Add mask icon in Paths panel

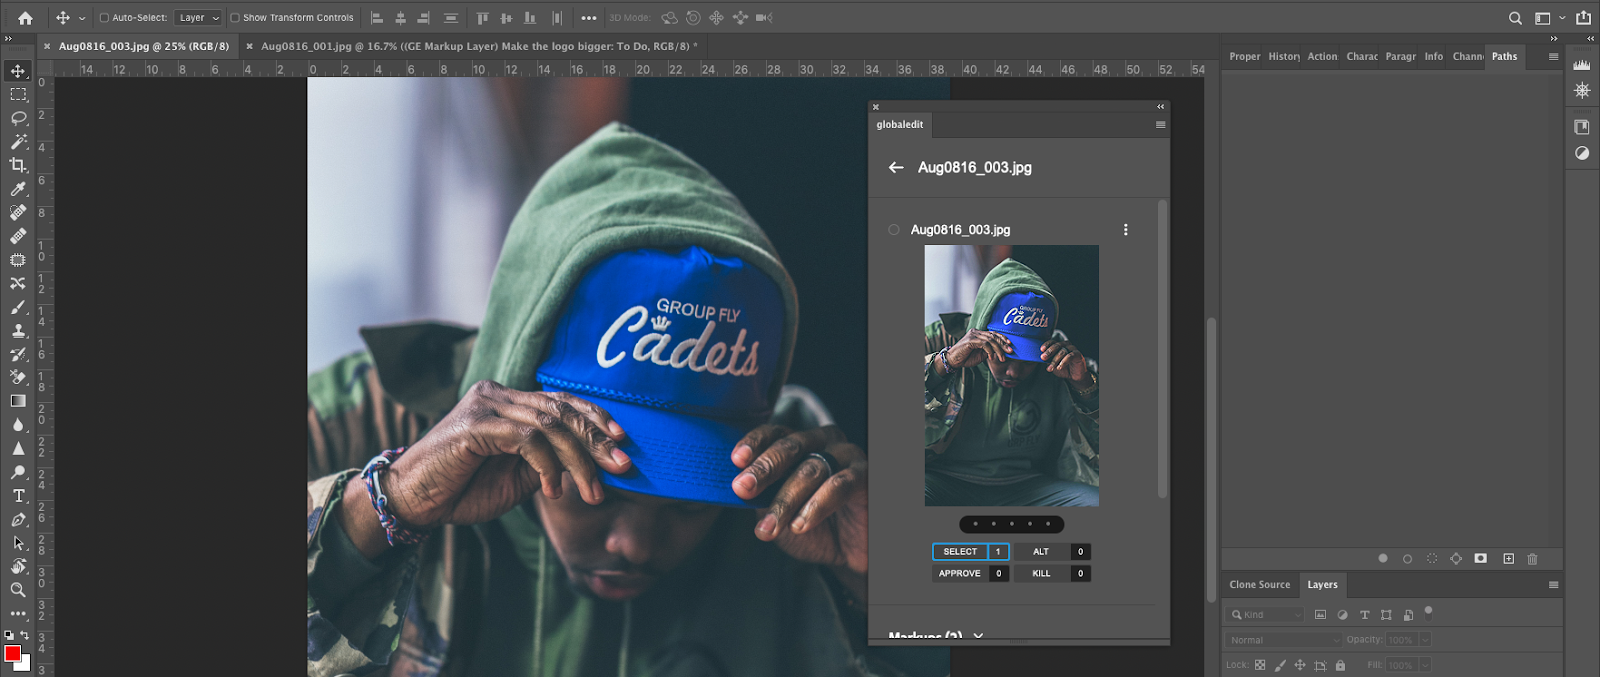pos(1481,559)
